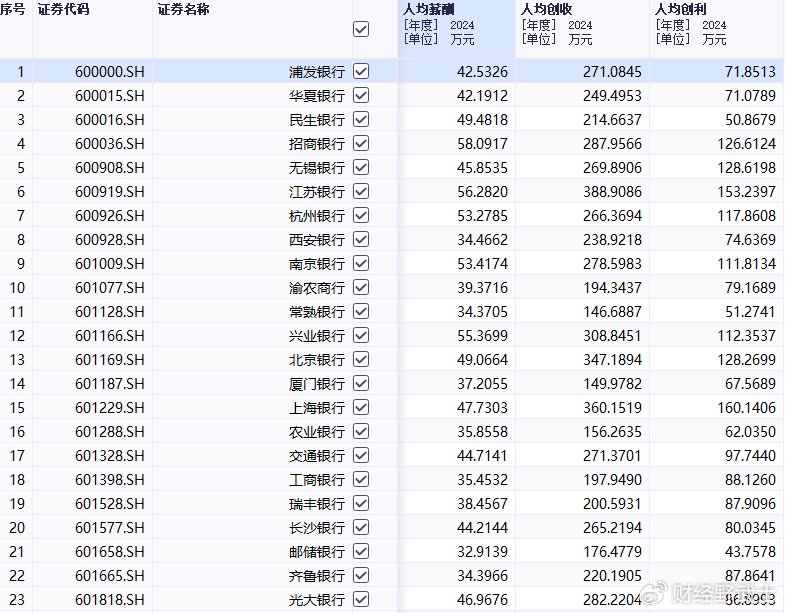
Task: Click the bank name 上海银行
Action: pyautogui.click(x=317, y=408)
